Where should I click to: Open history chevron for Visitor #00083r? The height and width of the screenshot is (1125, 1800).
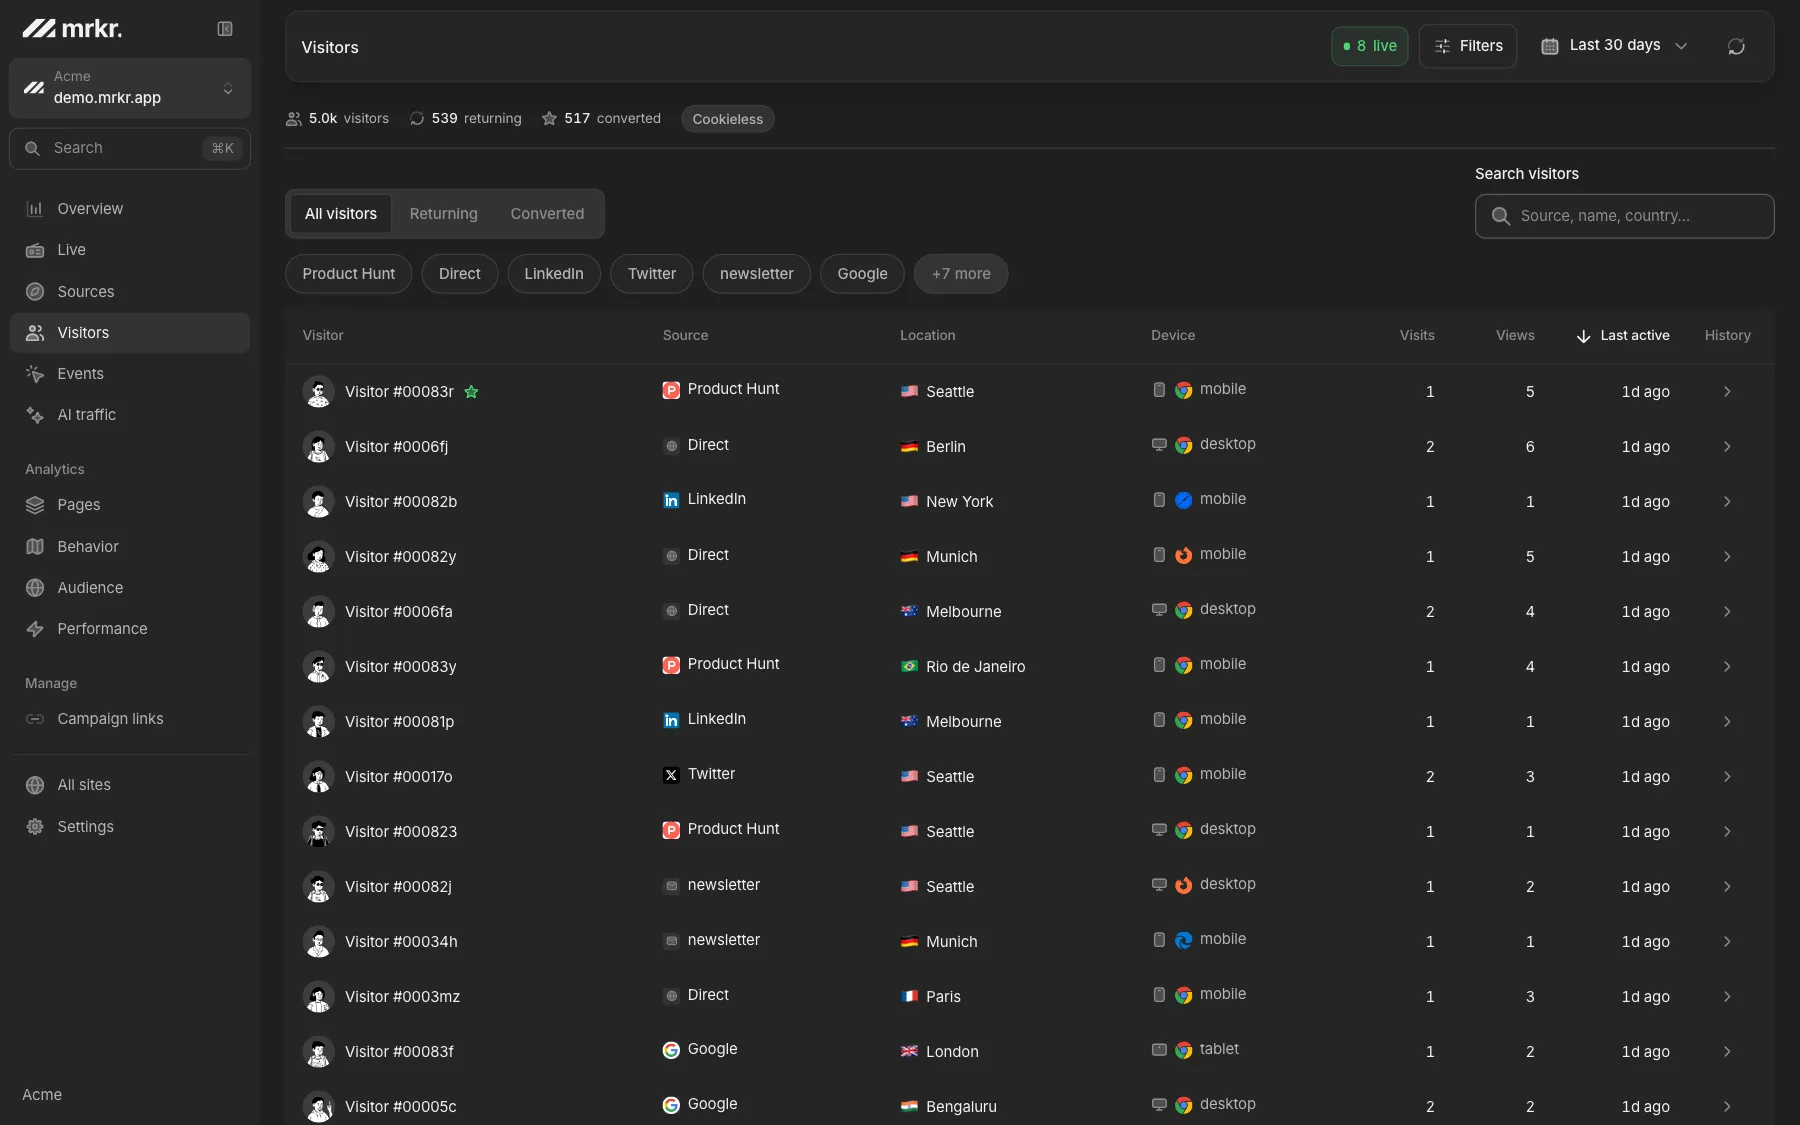(1727, 392)
